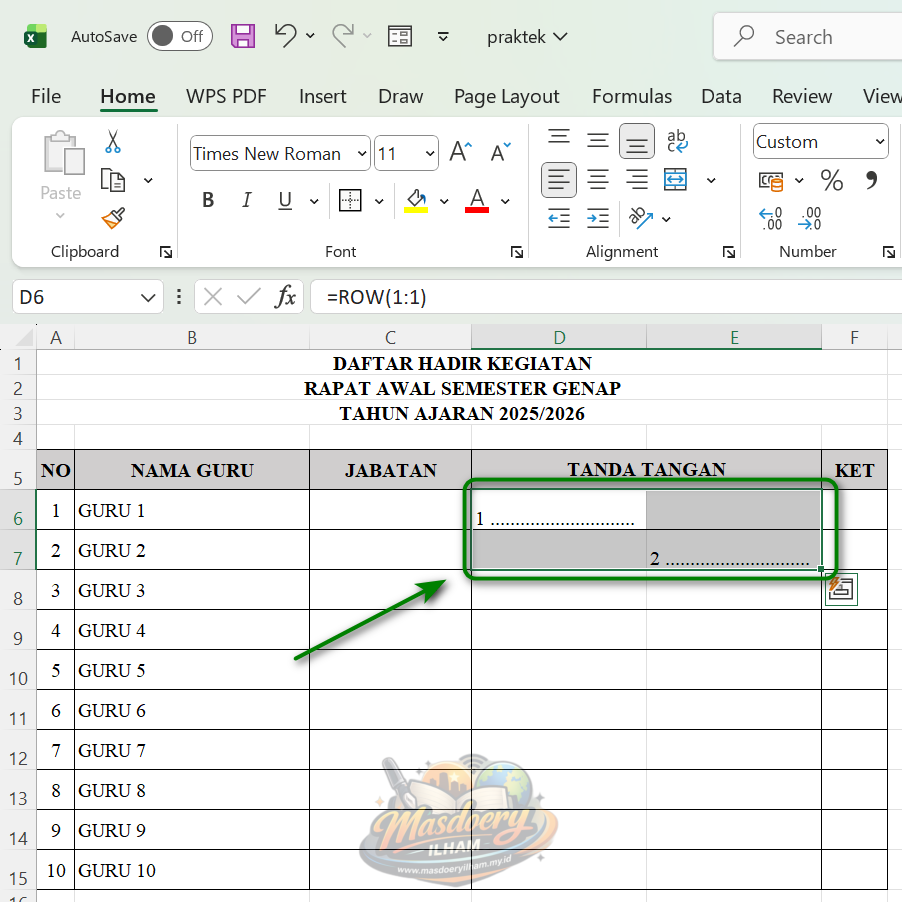
Task: Switch to the Formulas tab
Action: [631, 97]
